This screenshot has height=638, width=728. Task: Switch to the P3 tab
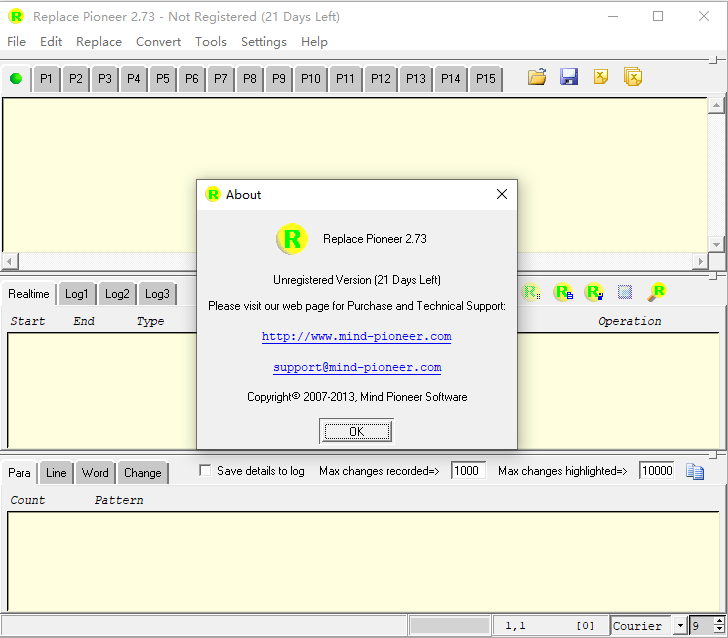pos(105,78)
